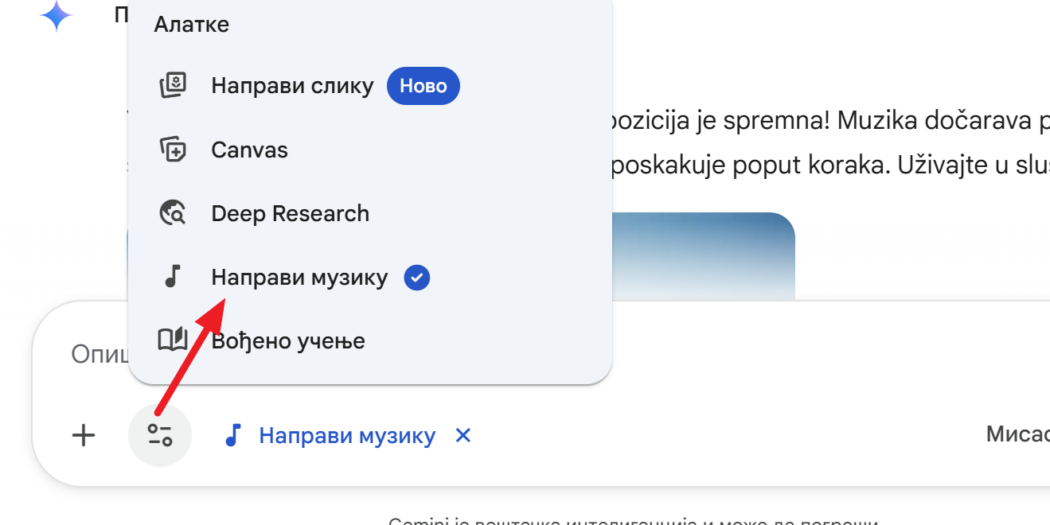This screenshot has height=525, width=1050.
Task: Toggle the tools sliders button in the prompt bar
Action: coord(160,435)
